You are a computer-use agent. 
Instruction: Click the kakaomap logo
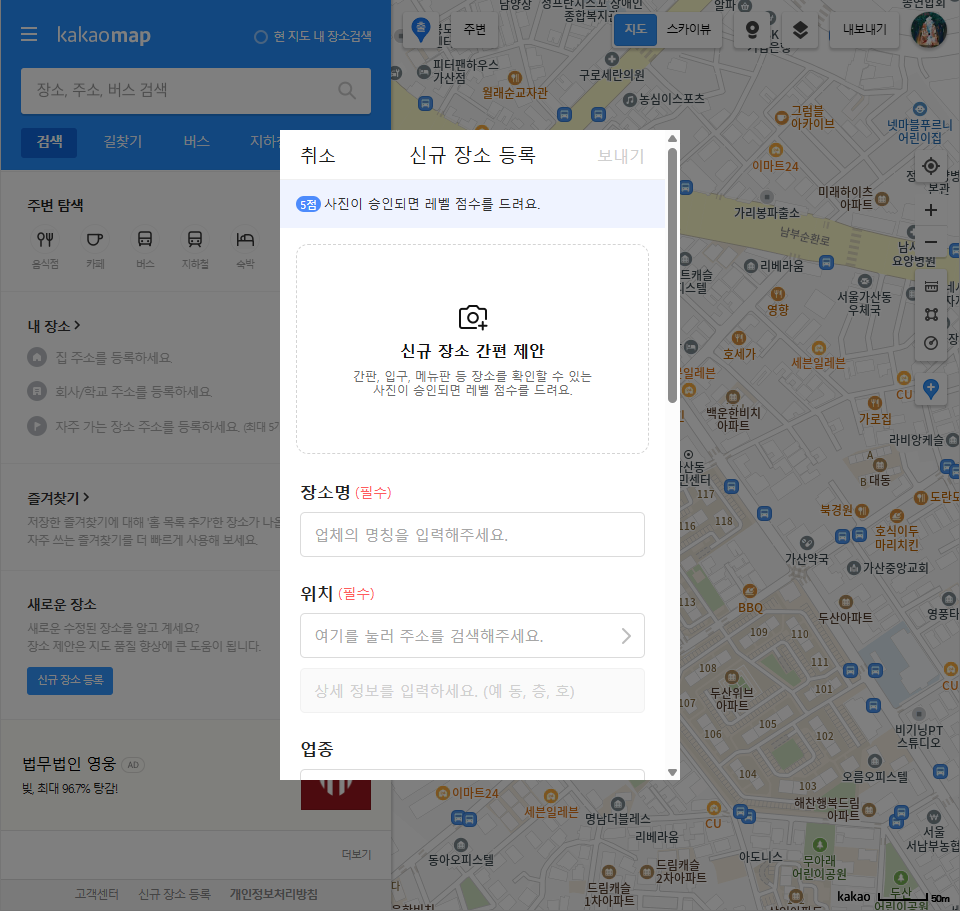(103, 35)
